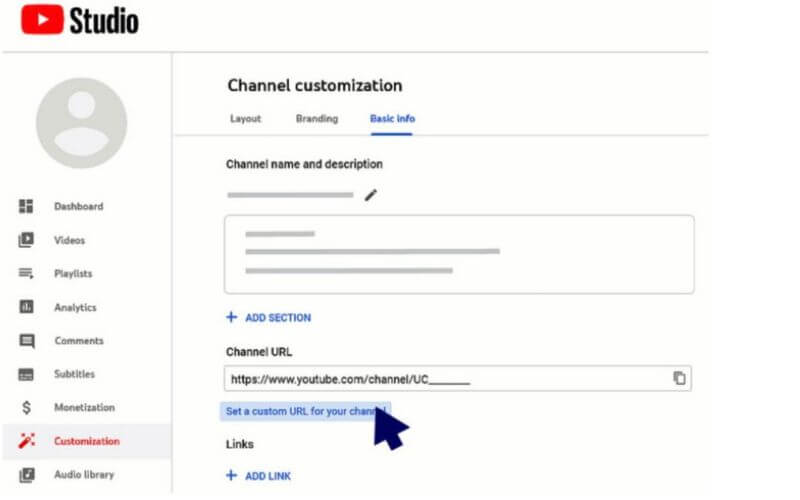This screenshot has height=500, width=800.
Task: Open the Videos sidebar icon
Action: pos(27,240)
